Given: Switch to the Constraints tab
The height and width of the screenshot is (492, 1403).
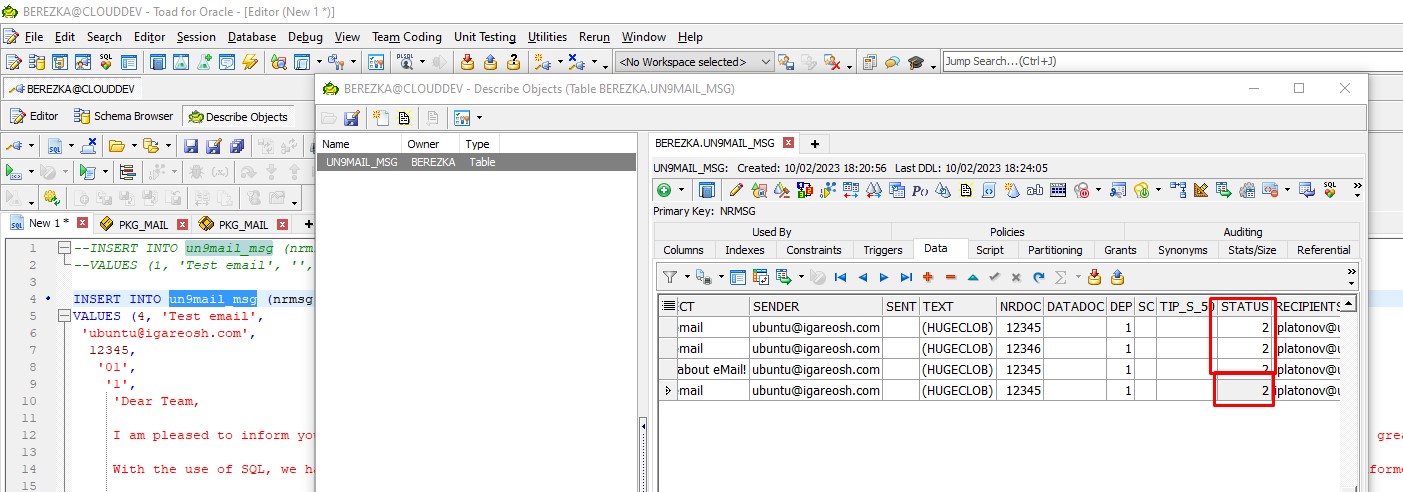Looking at the screenshot, I should pos(813,250).
